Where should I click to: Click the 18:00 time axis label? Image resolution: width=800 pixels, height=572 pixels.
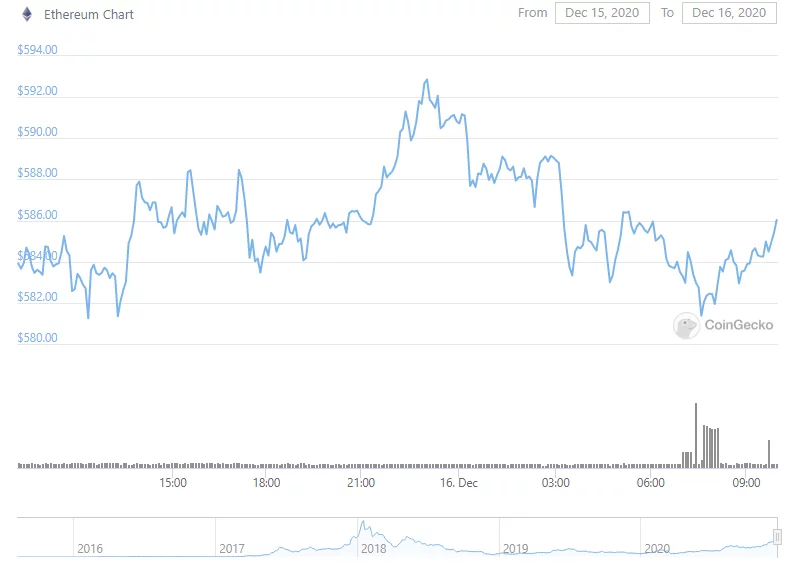click(266, 483)
